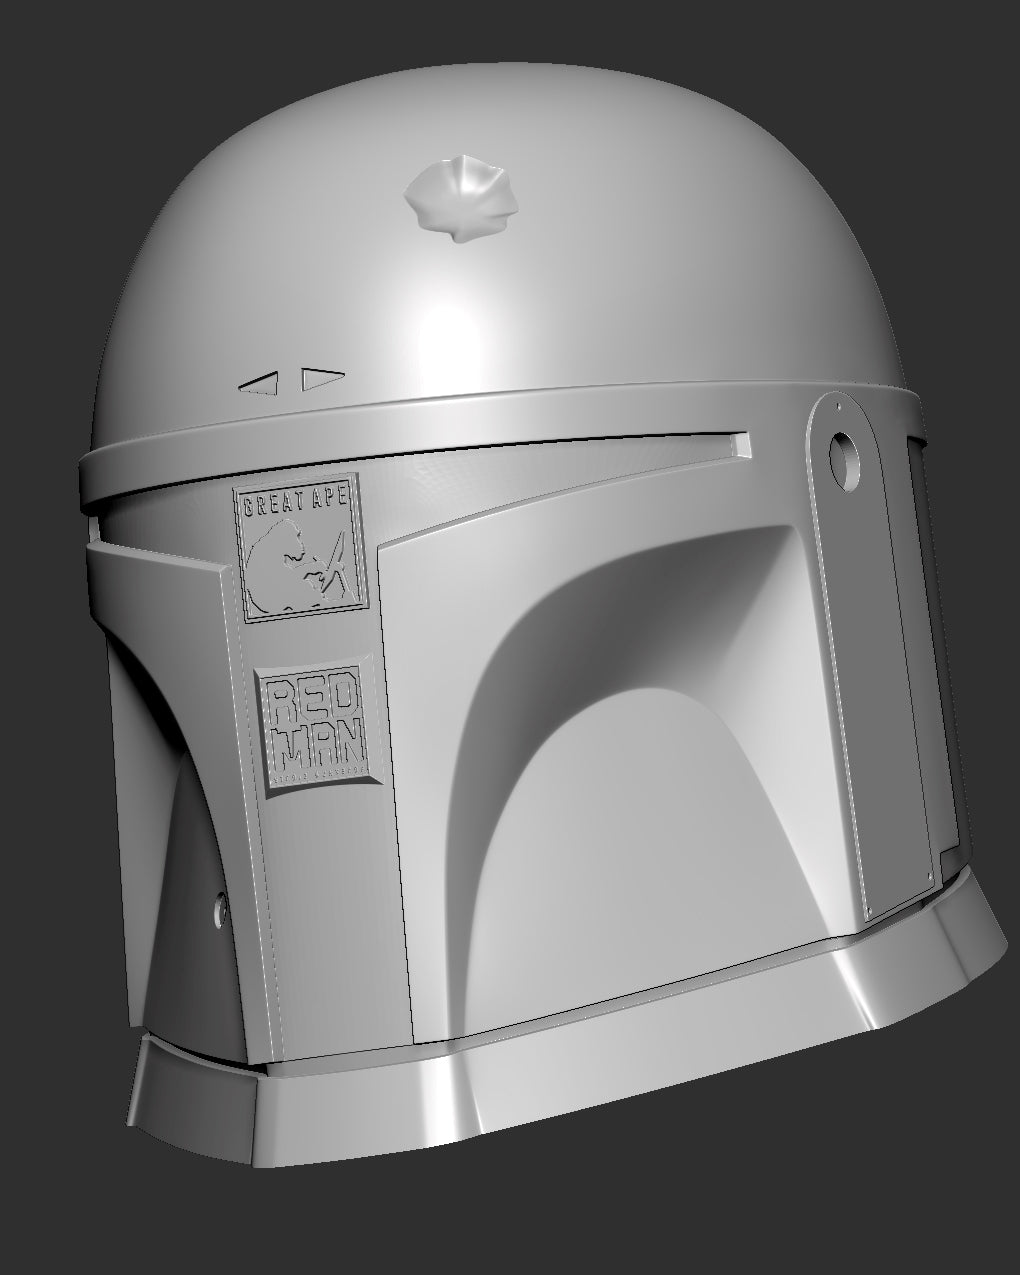This screenshot has width=1020, height=1275.
Task: Select the left-pointing triangle marking
Action: [261, 382]
